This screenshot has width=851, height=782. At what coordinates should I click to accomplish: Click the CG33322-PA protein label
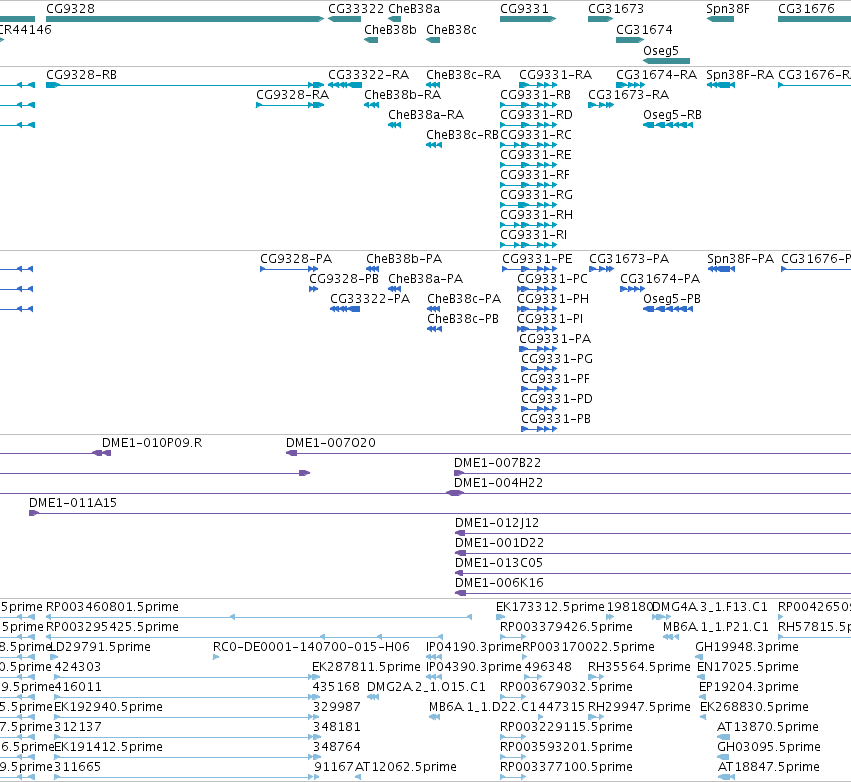click(370, 299)
